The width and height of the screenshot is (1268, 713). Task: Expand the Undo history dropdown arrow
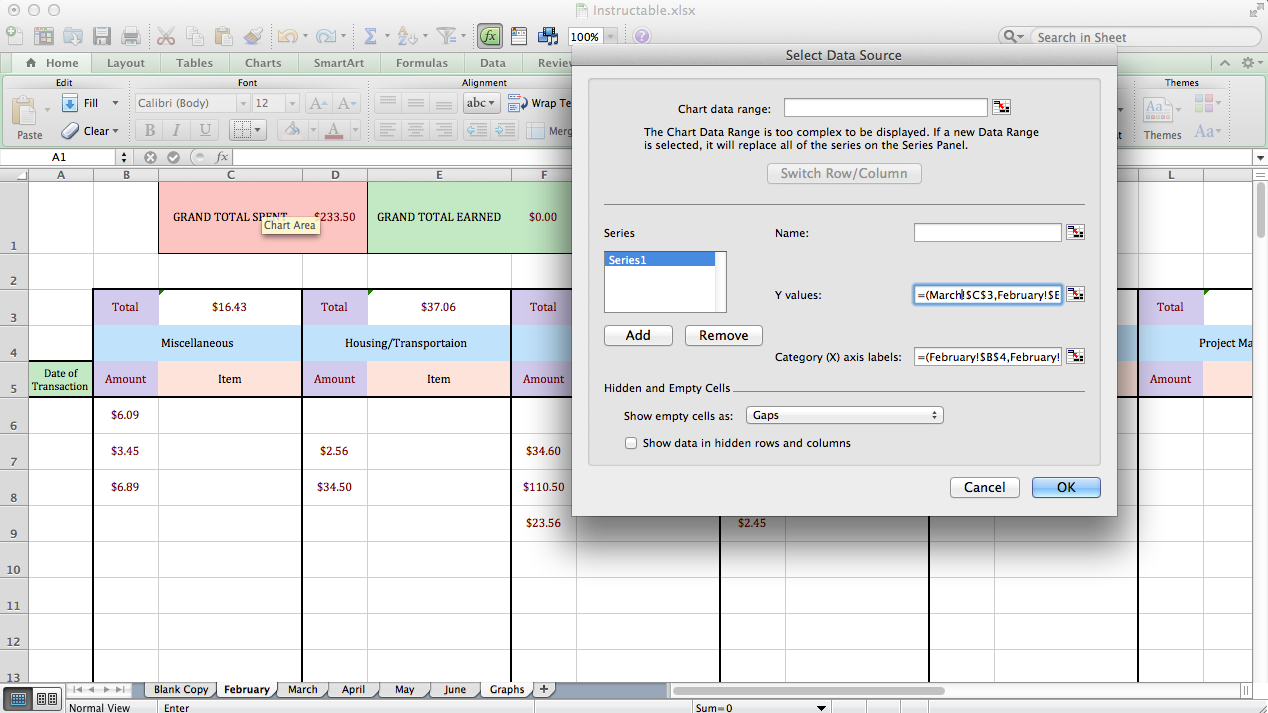(x=305, y=35)
